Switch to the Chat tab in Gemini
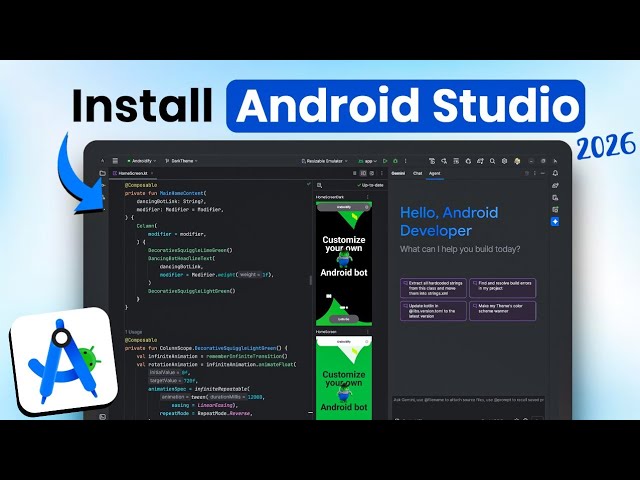Image resolution: width=640 pixels, height=480 pixels. [417, 173]
